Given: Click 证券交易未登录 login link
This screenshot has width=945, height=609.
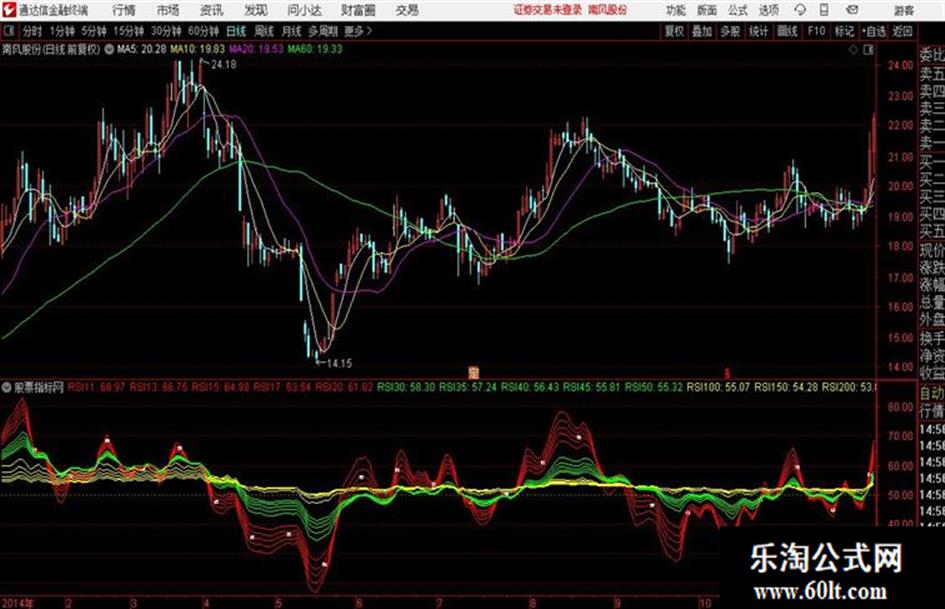Looking at the screenshot, I should tap(548, 10).
